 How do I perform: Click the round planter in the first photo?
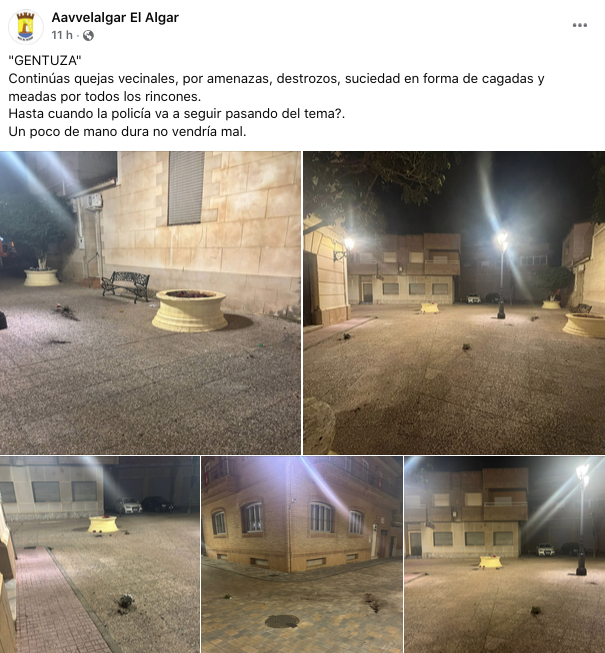[x=189, y=311]
